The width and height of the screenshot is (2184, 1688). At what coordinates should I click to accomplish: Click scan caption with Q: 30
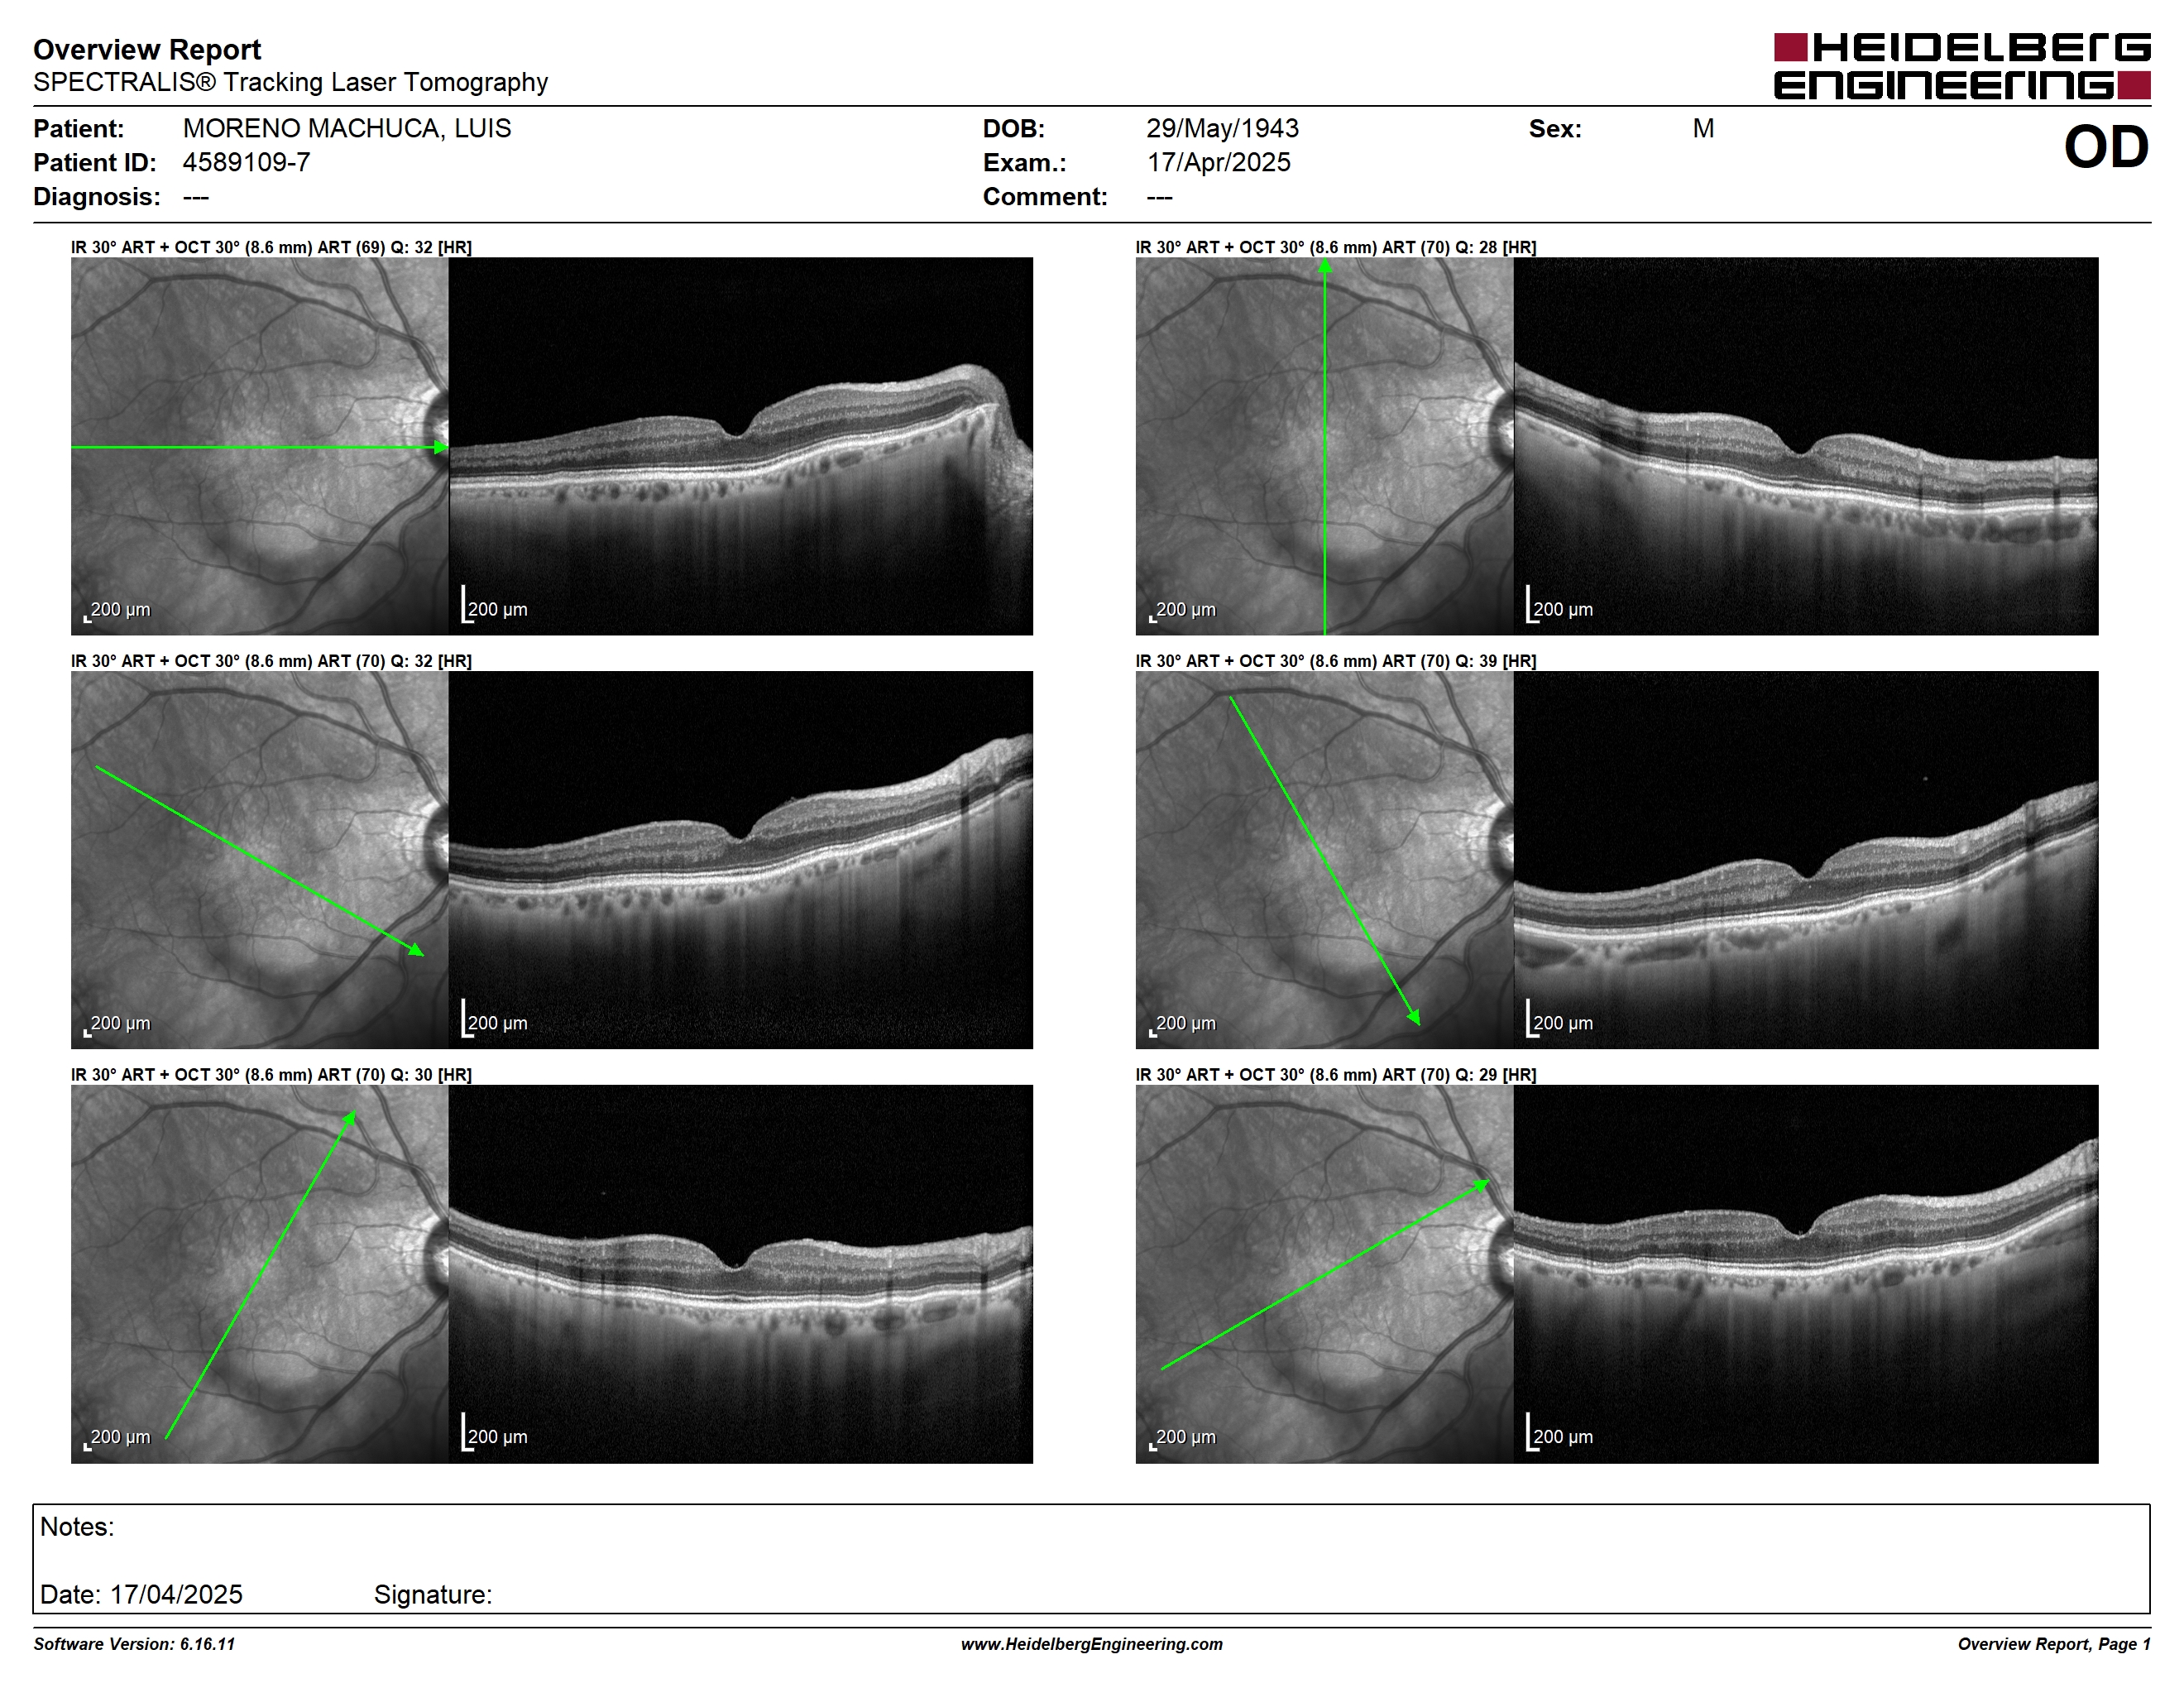point(271,1075)
